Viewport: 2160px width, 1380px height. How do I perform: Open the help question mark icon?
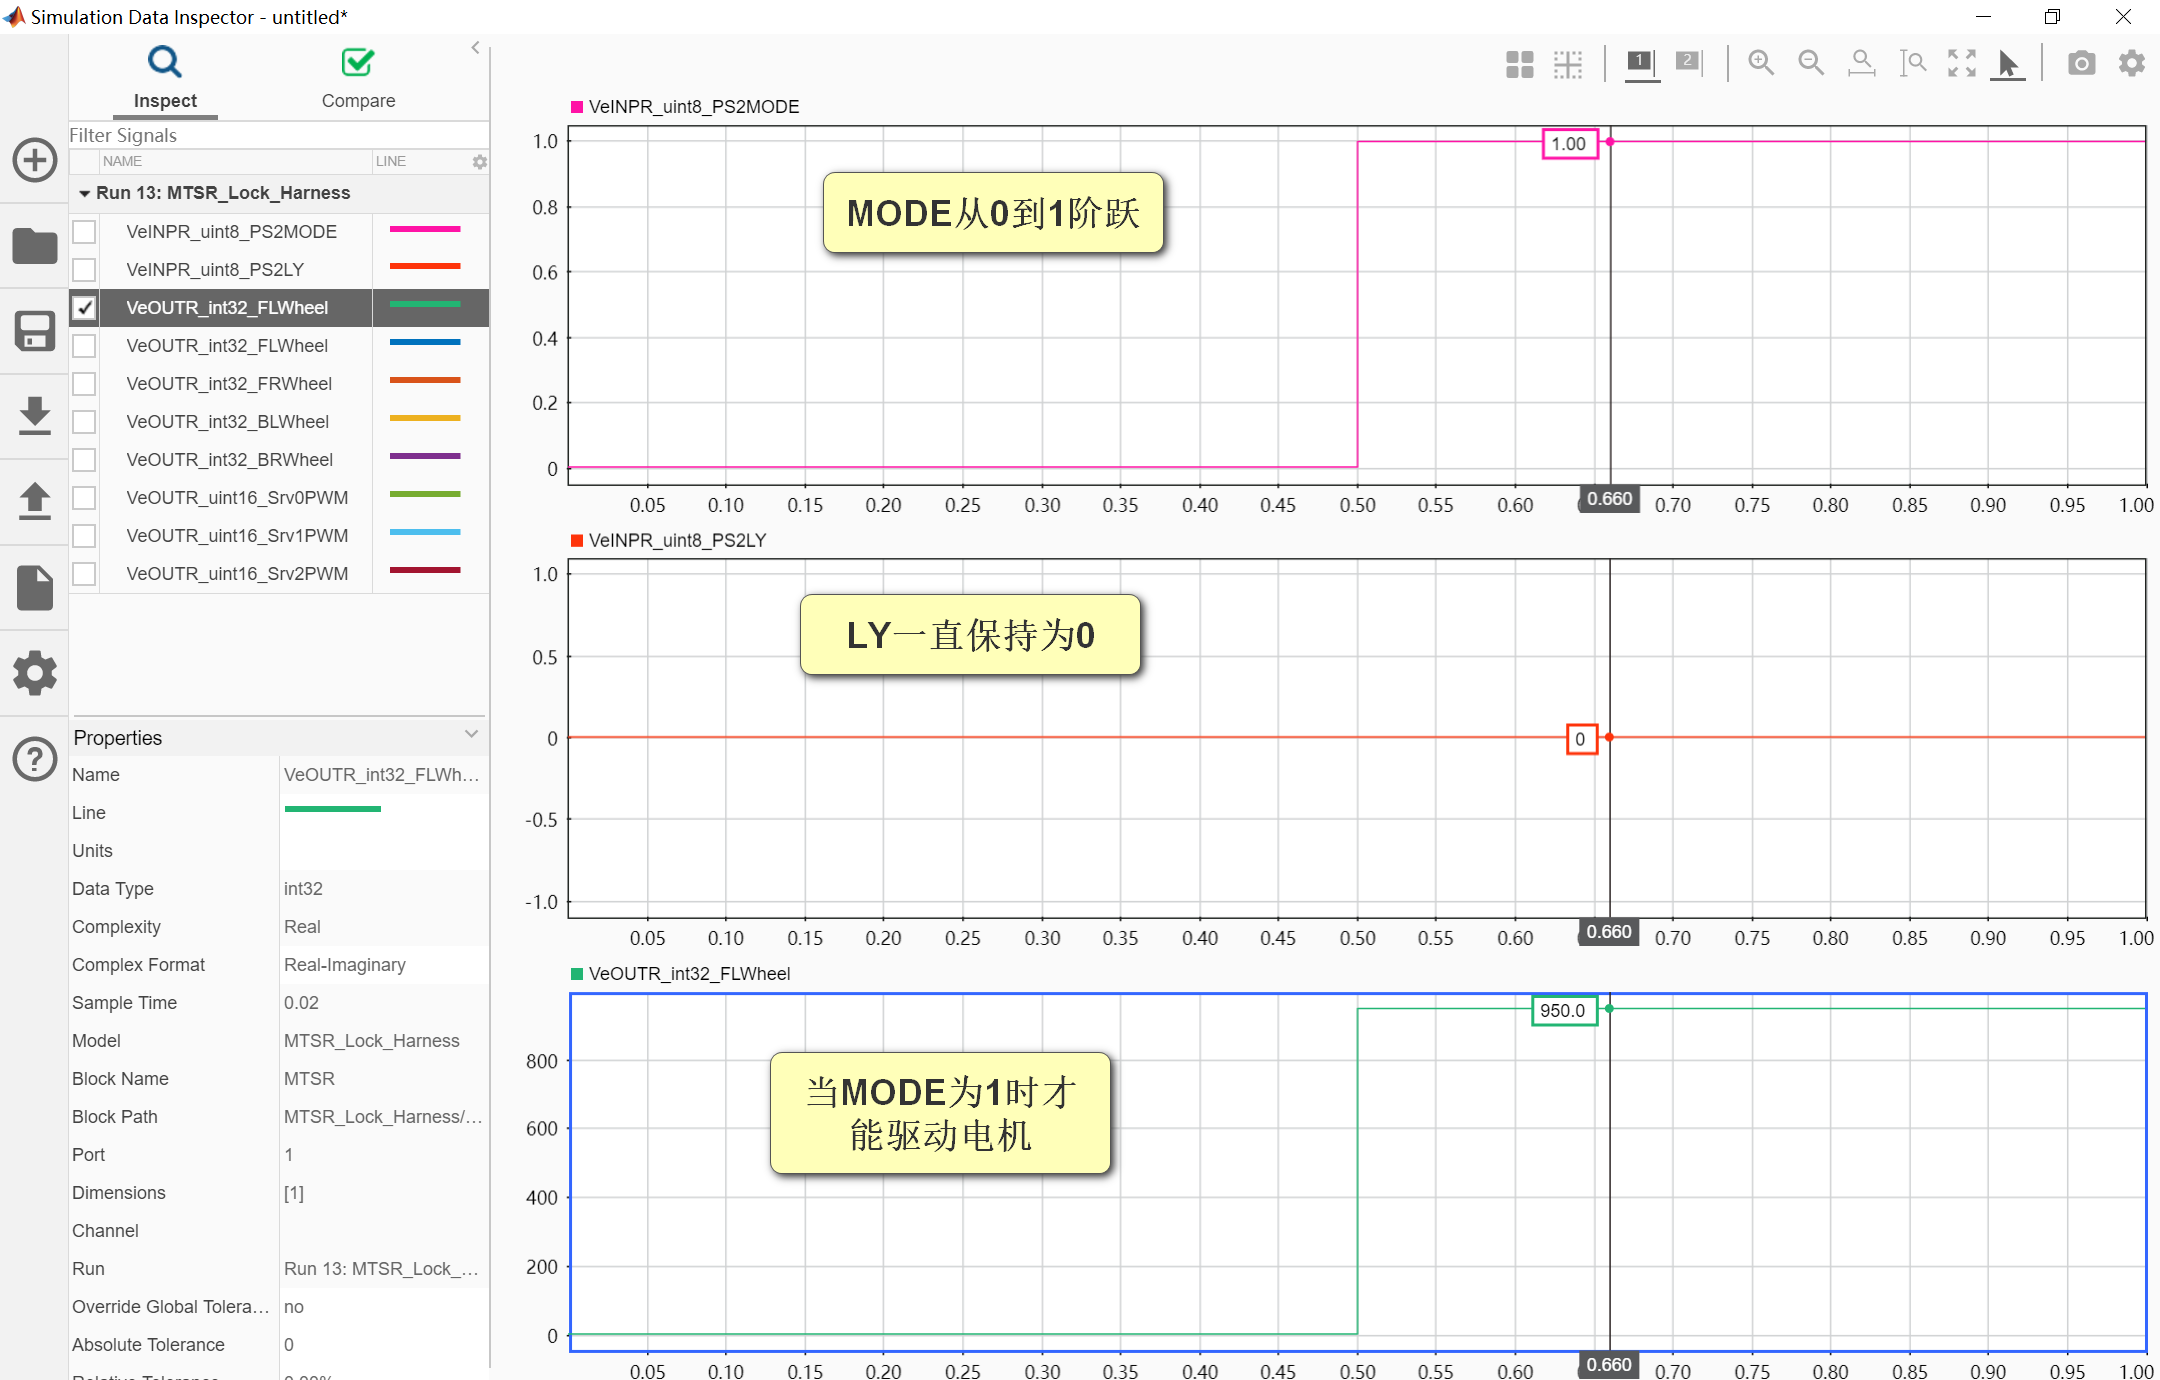[35, 759]
